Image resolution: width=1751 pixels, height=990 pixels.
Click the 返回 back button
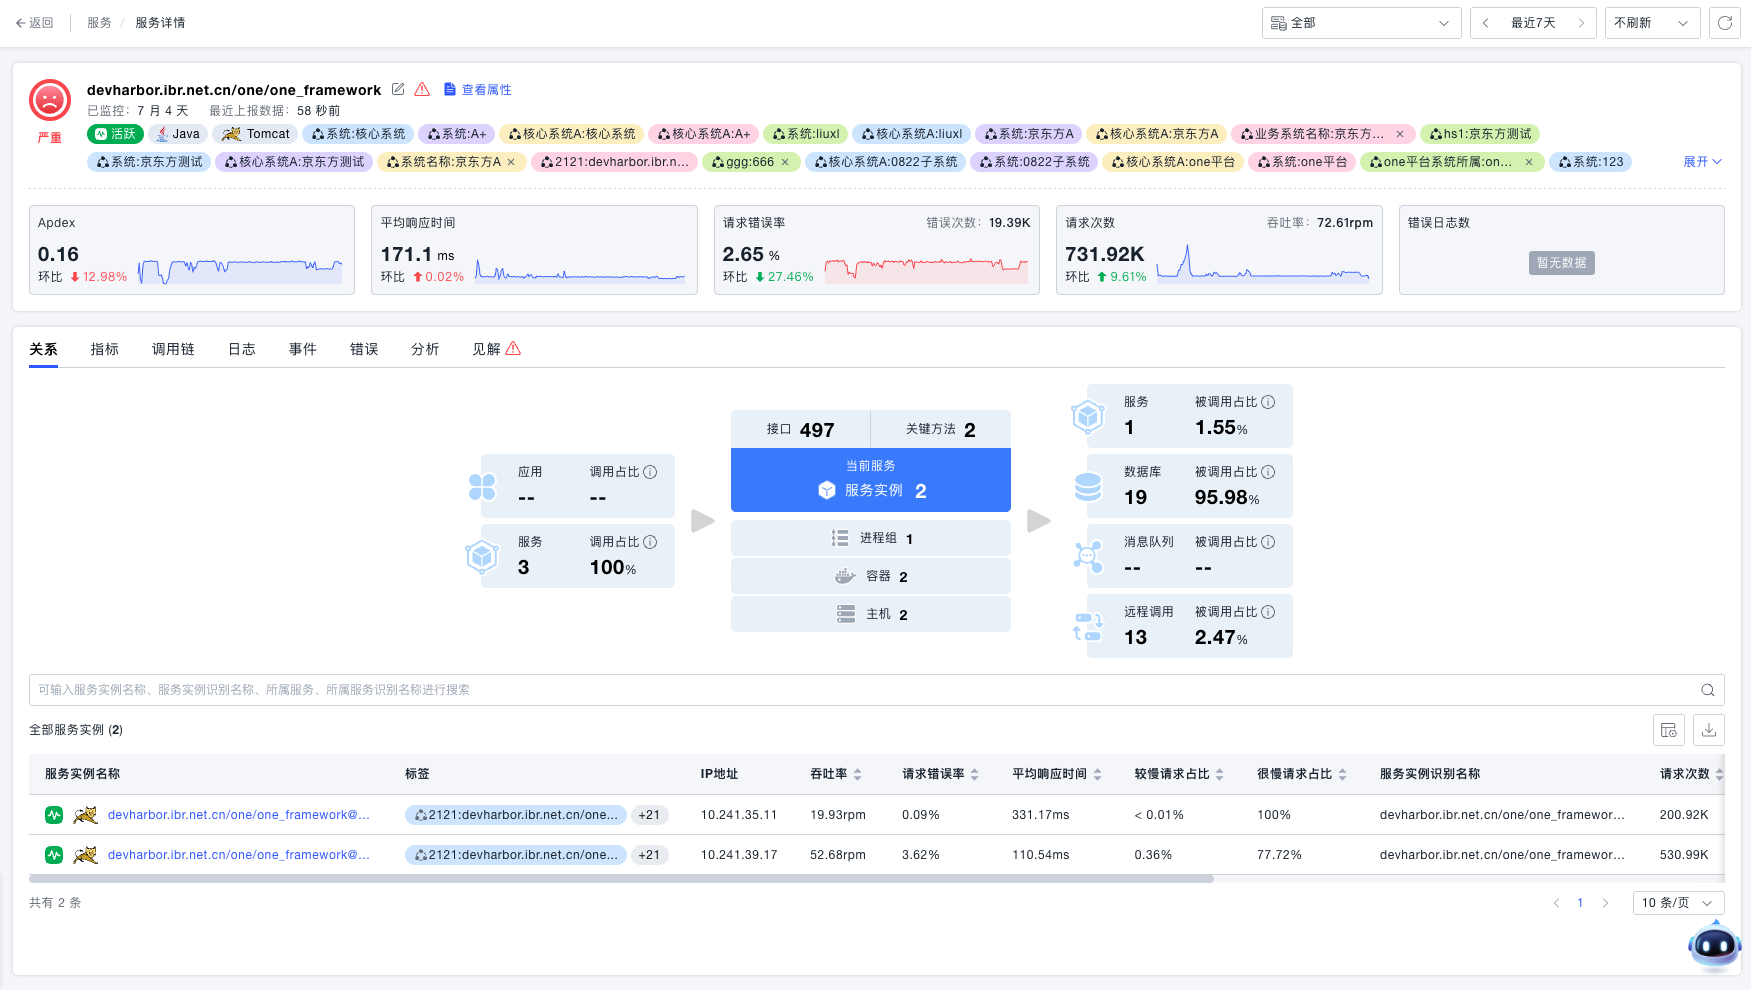35,23
